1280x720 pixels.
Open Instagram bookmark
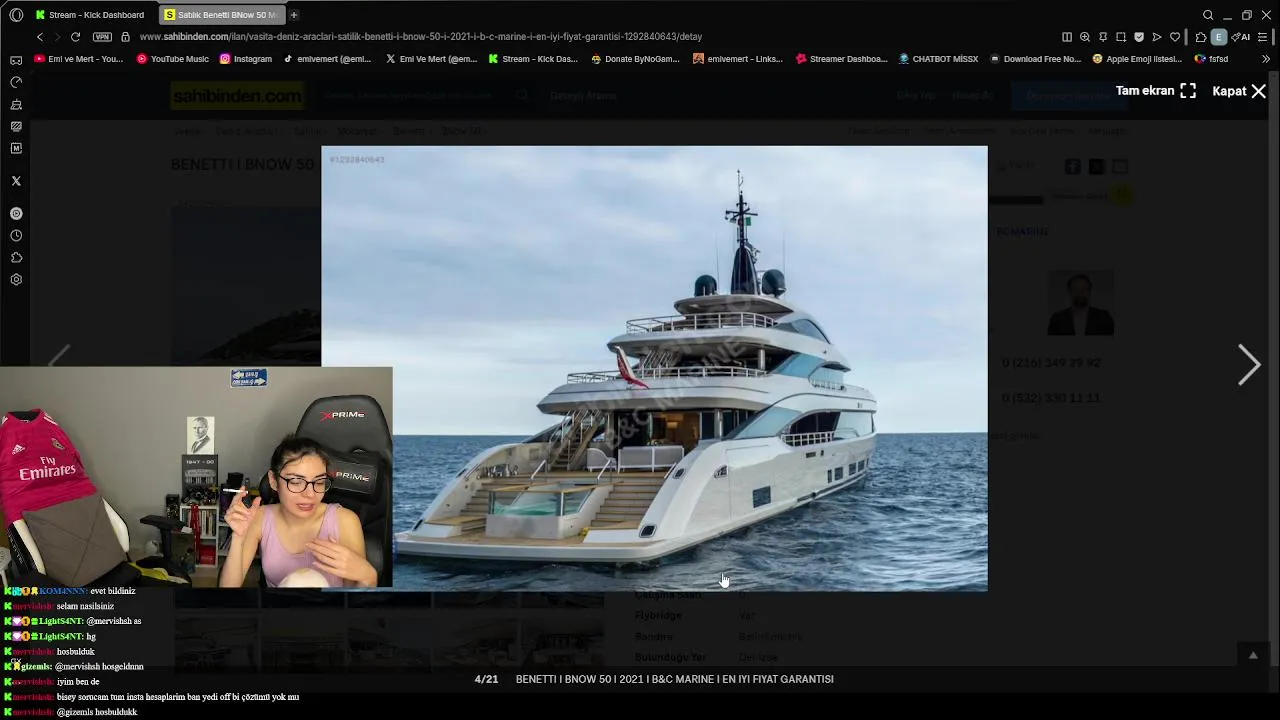point(246,59)
